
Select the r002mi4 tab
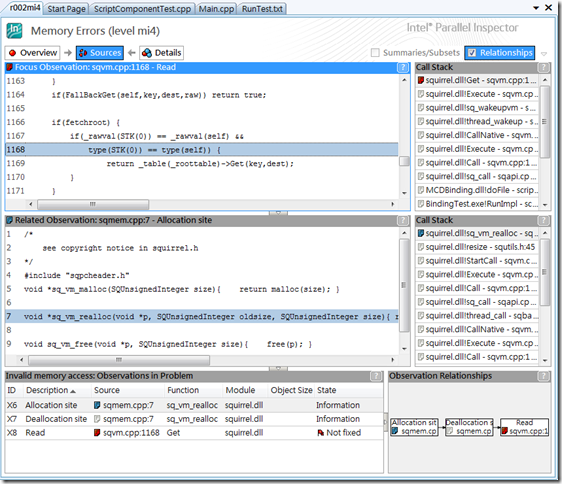(x=24, y=8)
